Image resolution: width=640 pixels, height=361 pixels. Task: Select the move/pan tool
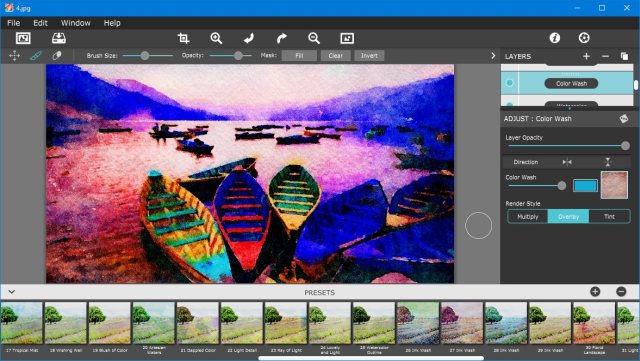coord(14,56)
